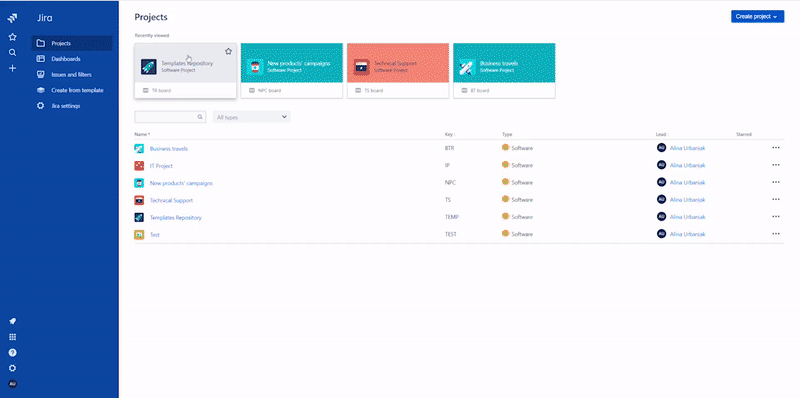Open Jira settings in sidebar
Viewport: 800px width, 398px height.
tap(72, 106)
